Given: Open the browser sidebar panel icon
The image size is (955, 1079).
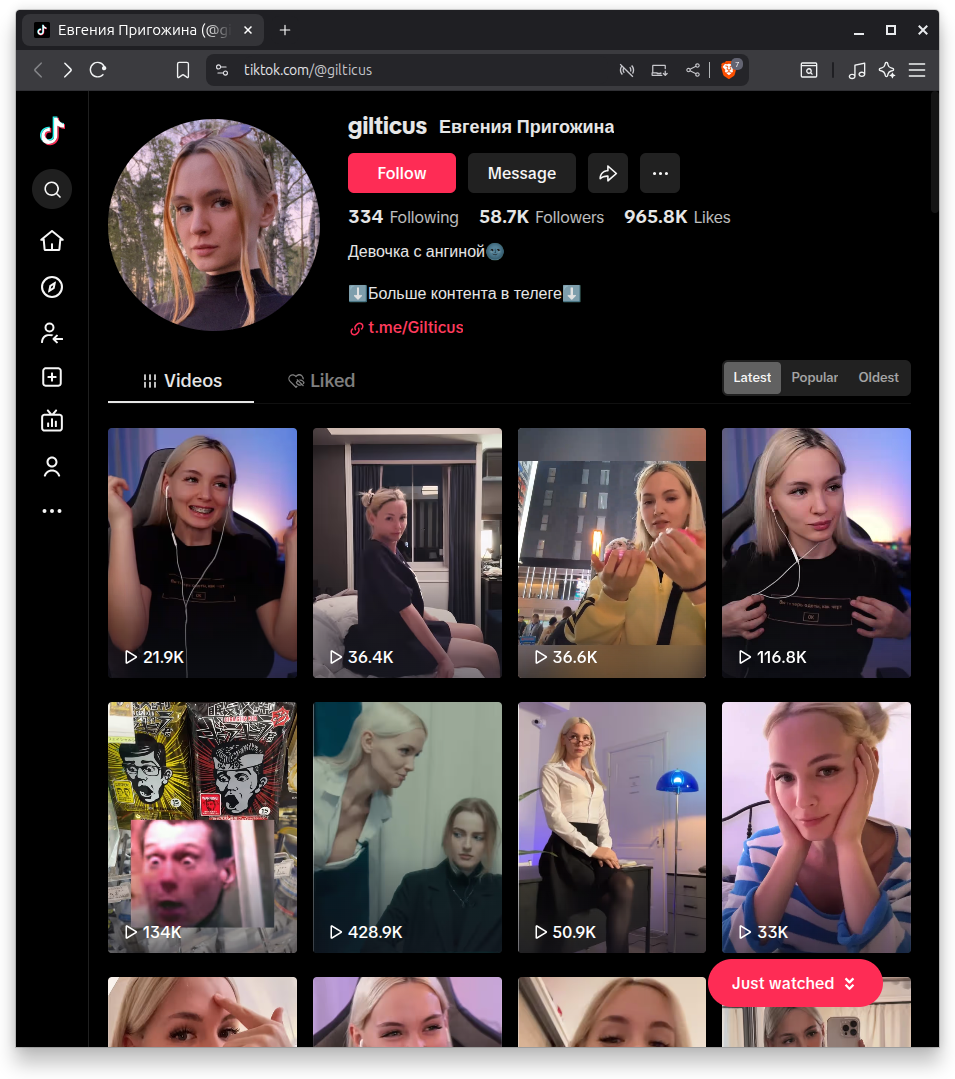Looking at the screenshot, I should 809,70.
